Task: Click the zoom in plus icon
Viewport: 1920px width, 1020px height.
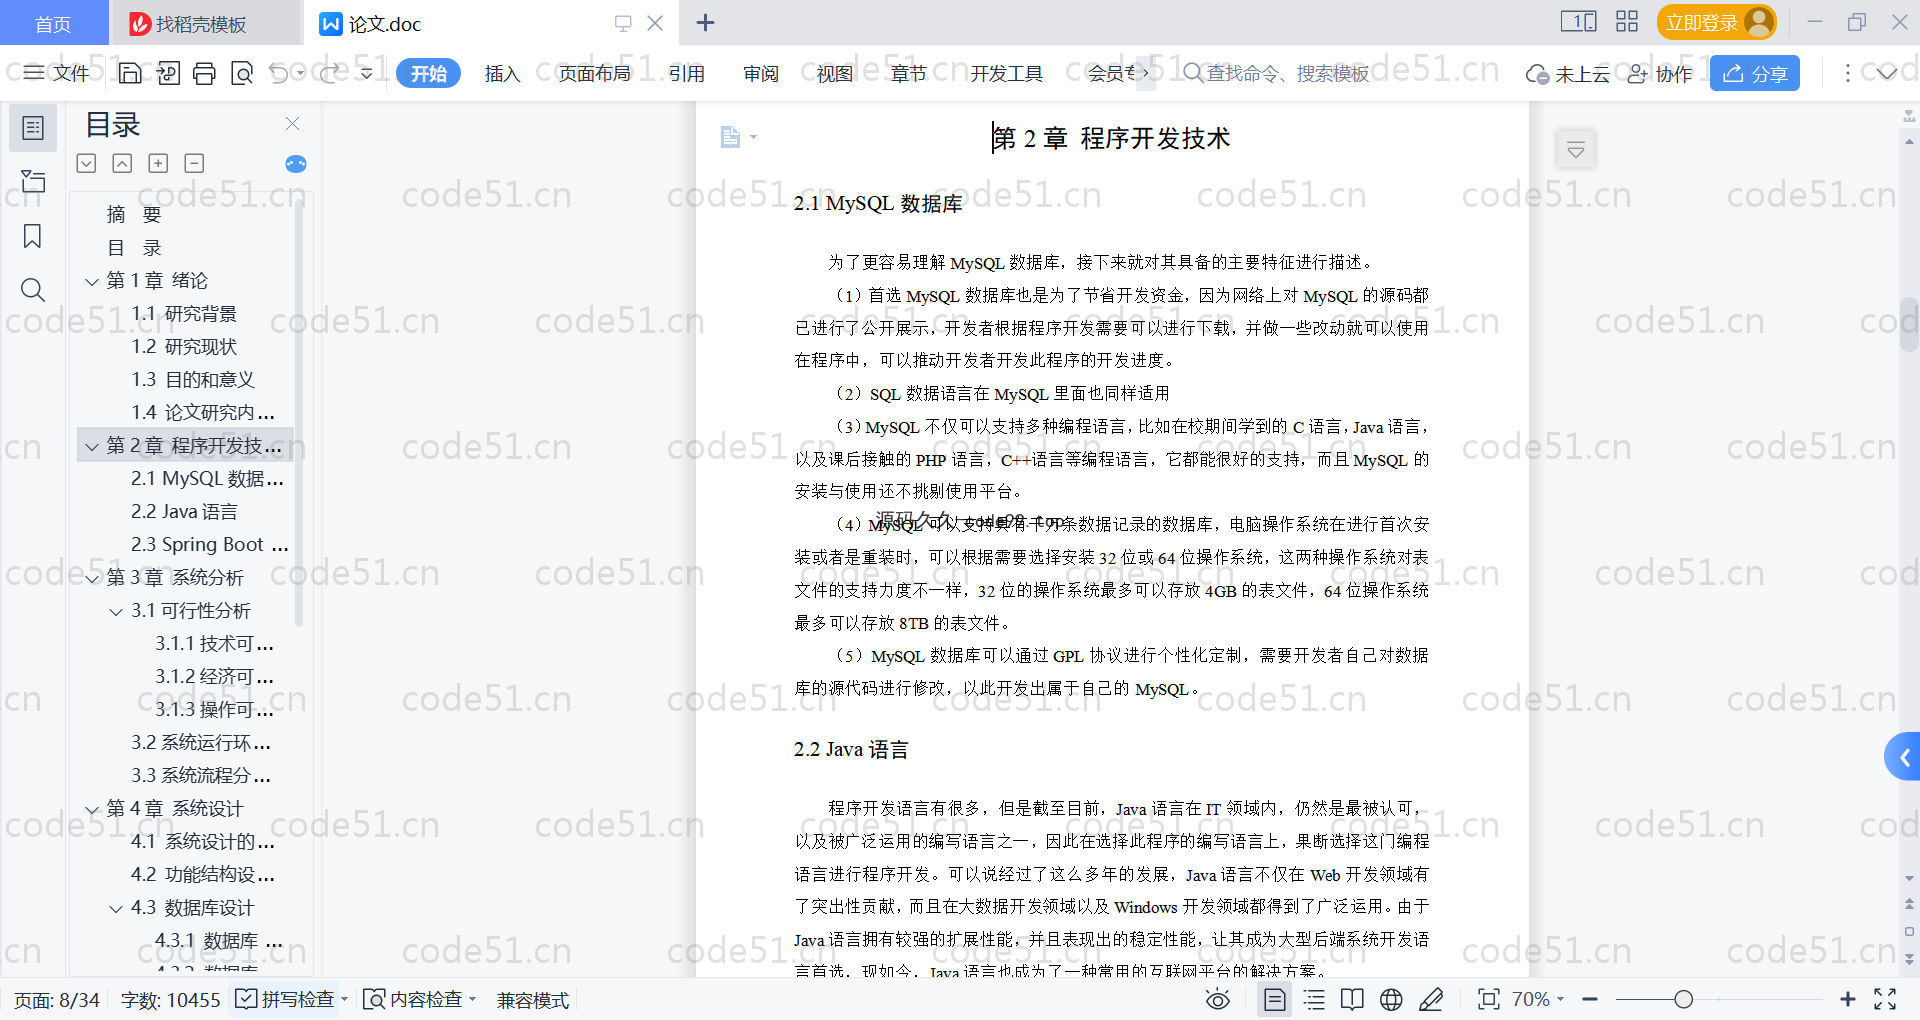Action: click(1848, 999)
